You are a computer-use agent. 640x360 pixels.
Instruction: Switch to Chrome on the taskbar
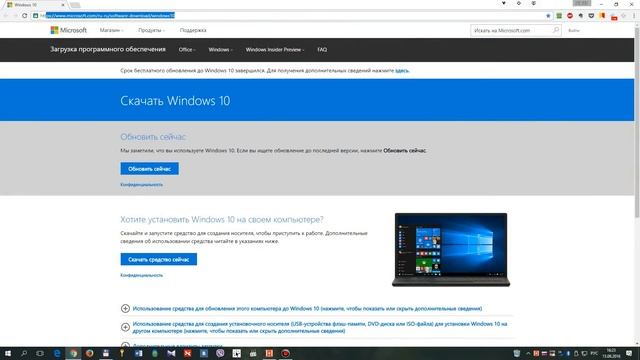click(73, 353)
